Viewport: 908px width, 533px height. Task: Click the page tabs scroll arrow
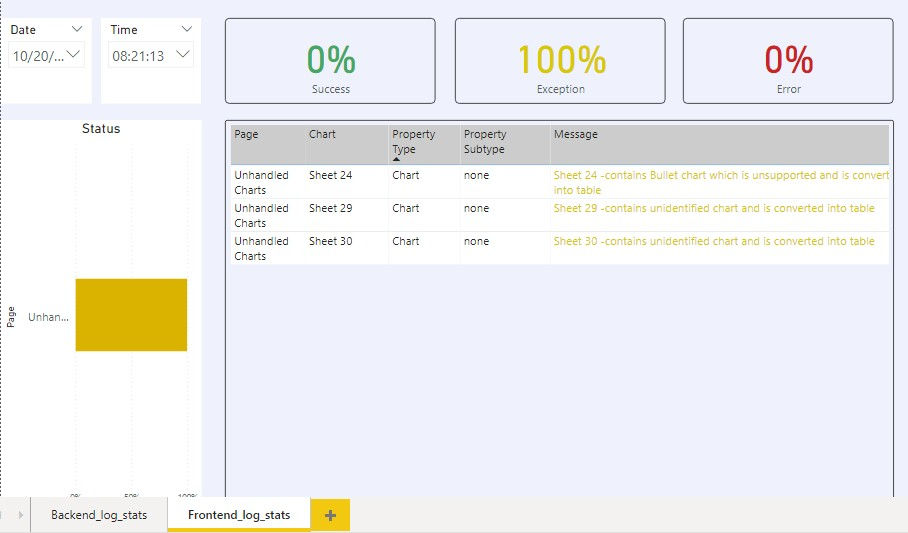pyautogui.click(x=19, y=515)
